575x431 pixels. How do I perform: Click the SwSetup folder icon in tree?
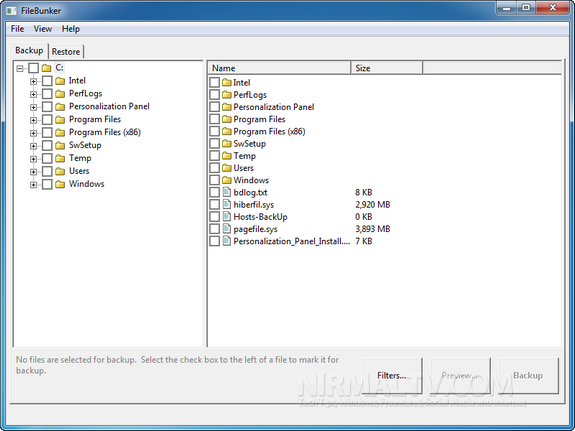60,145
